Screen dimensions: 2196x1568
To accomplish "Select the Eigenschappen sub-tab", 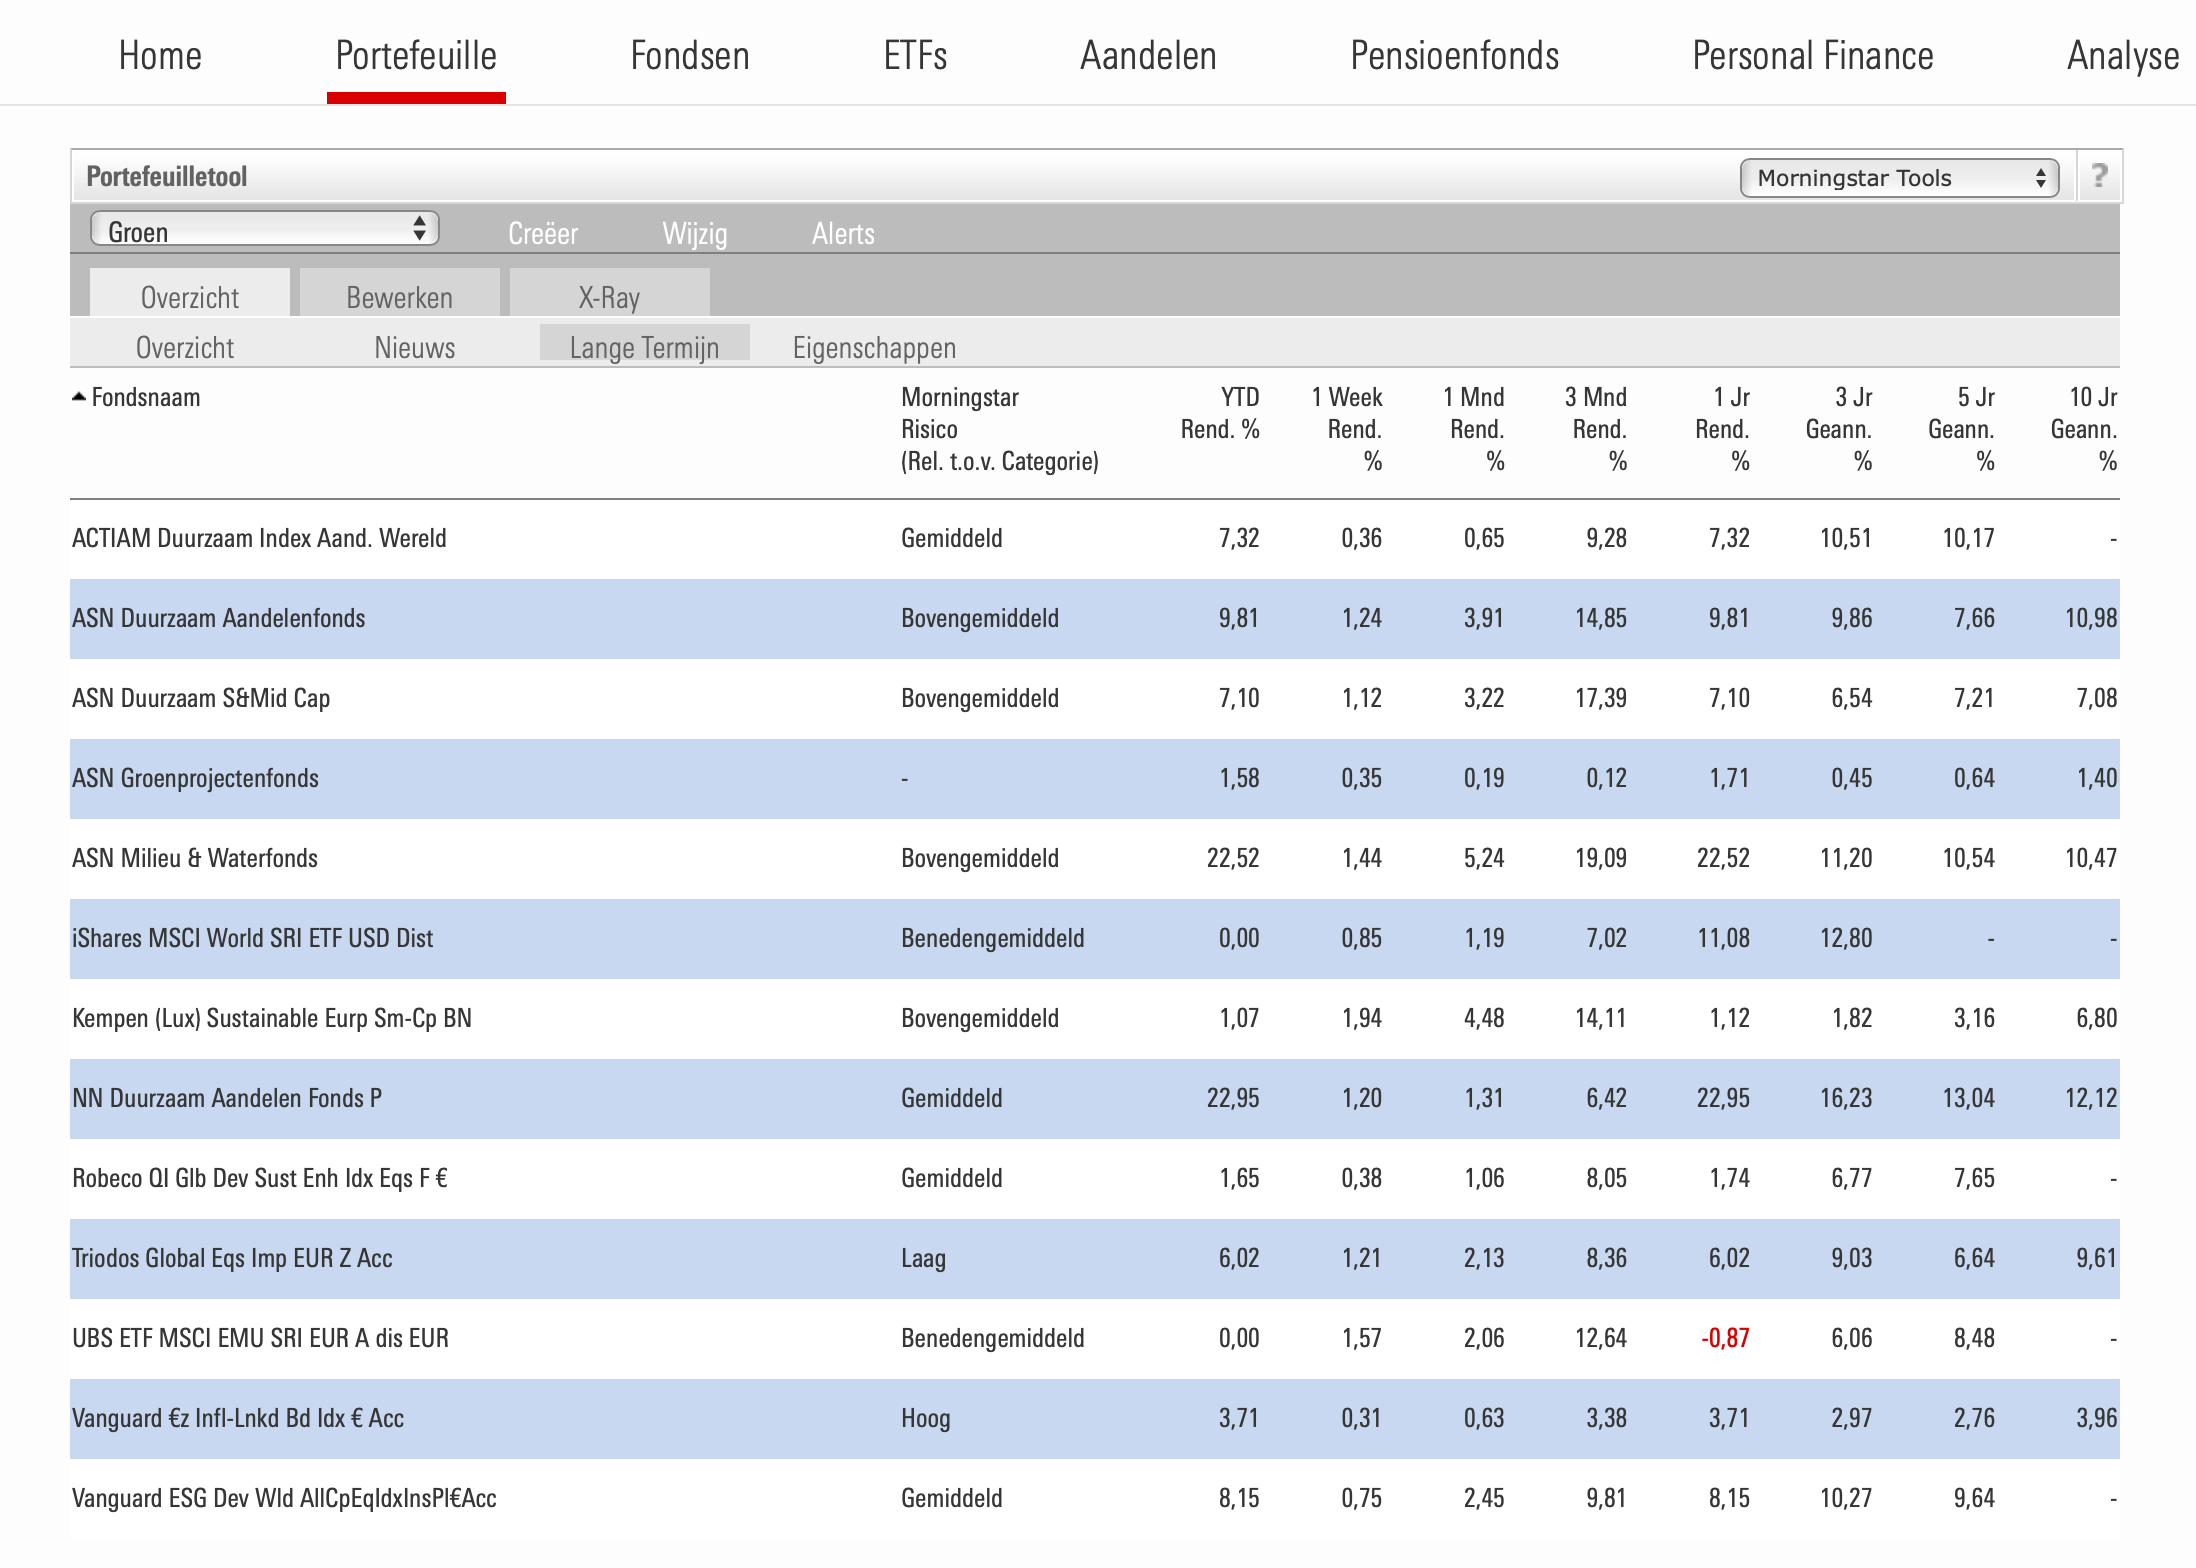I will (x=874, y=347).
